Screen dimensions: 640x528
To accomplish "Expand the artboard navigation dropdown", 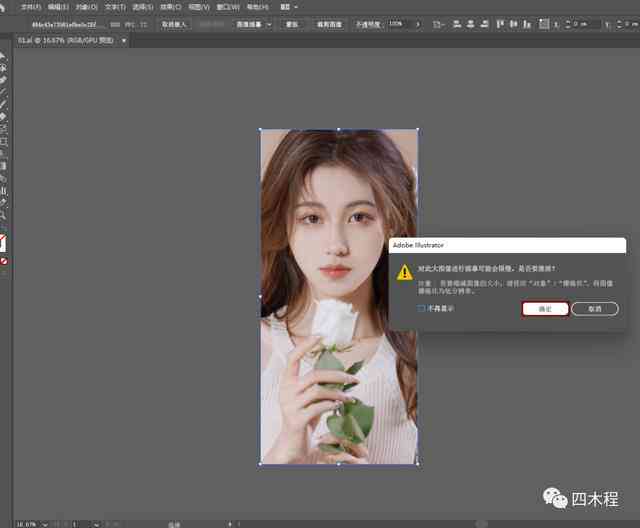I will (96, 524).
